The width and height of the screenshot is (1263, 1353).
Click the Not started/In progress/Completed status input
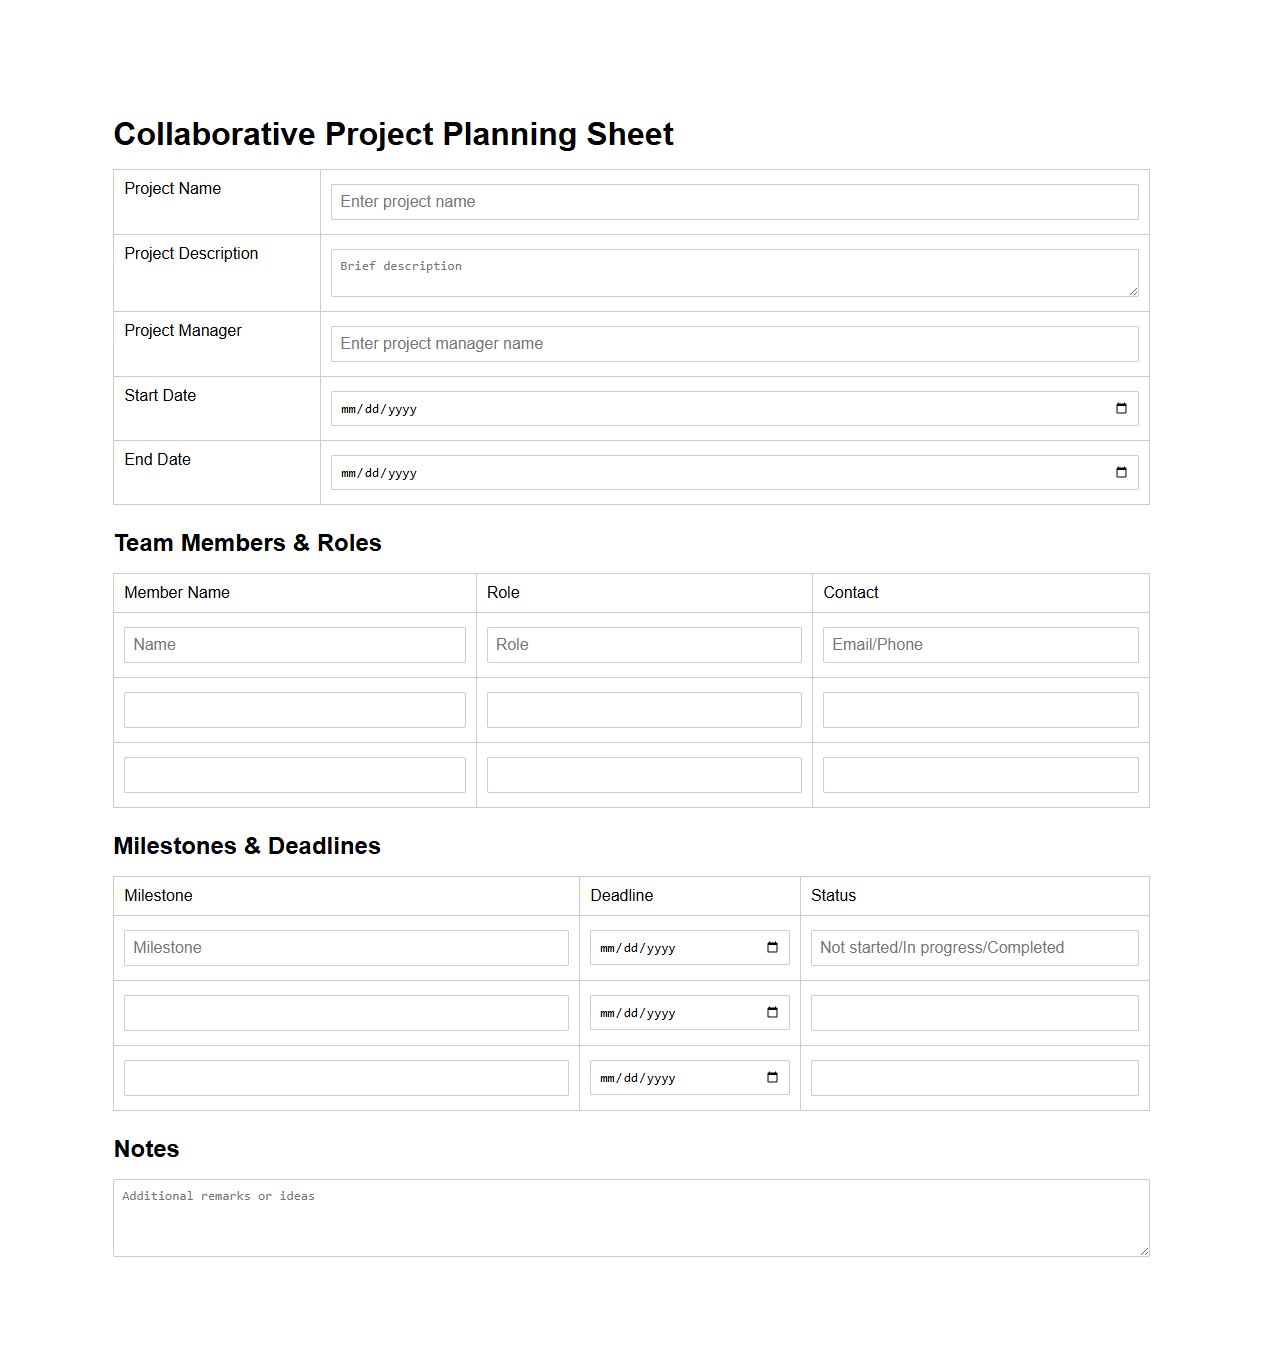974,947
